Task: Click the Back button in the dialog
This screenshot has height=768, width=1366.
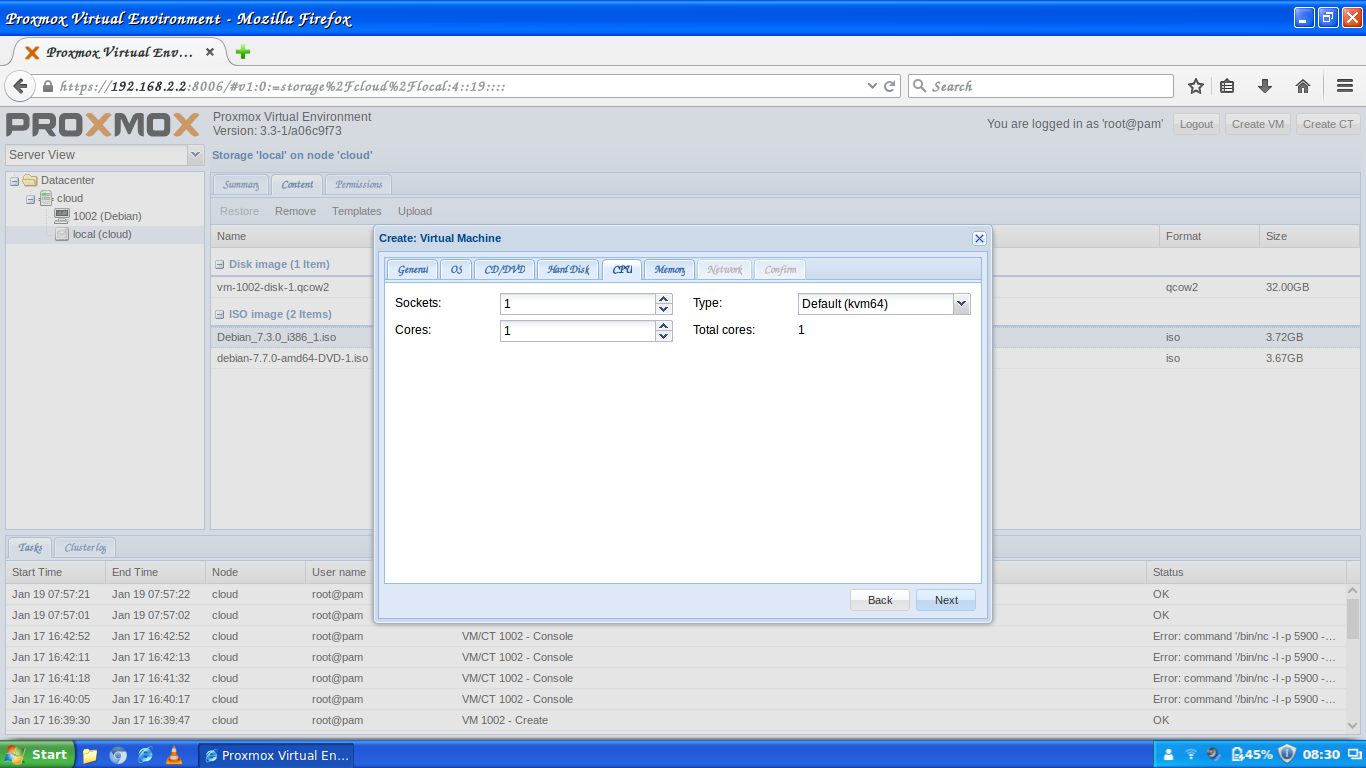Action: click(880, 600)
